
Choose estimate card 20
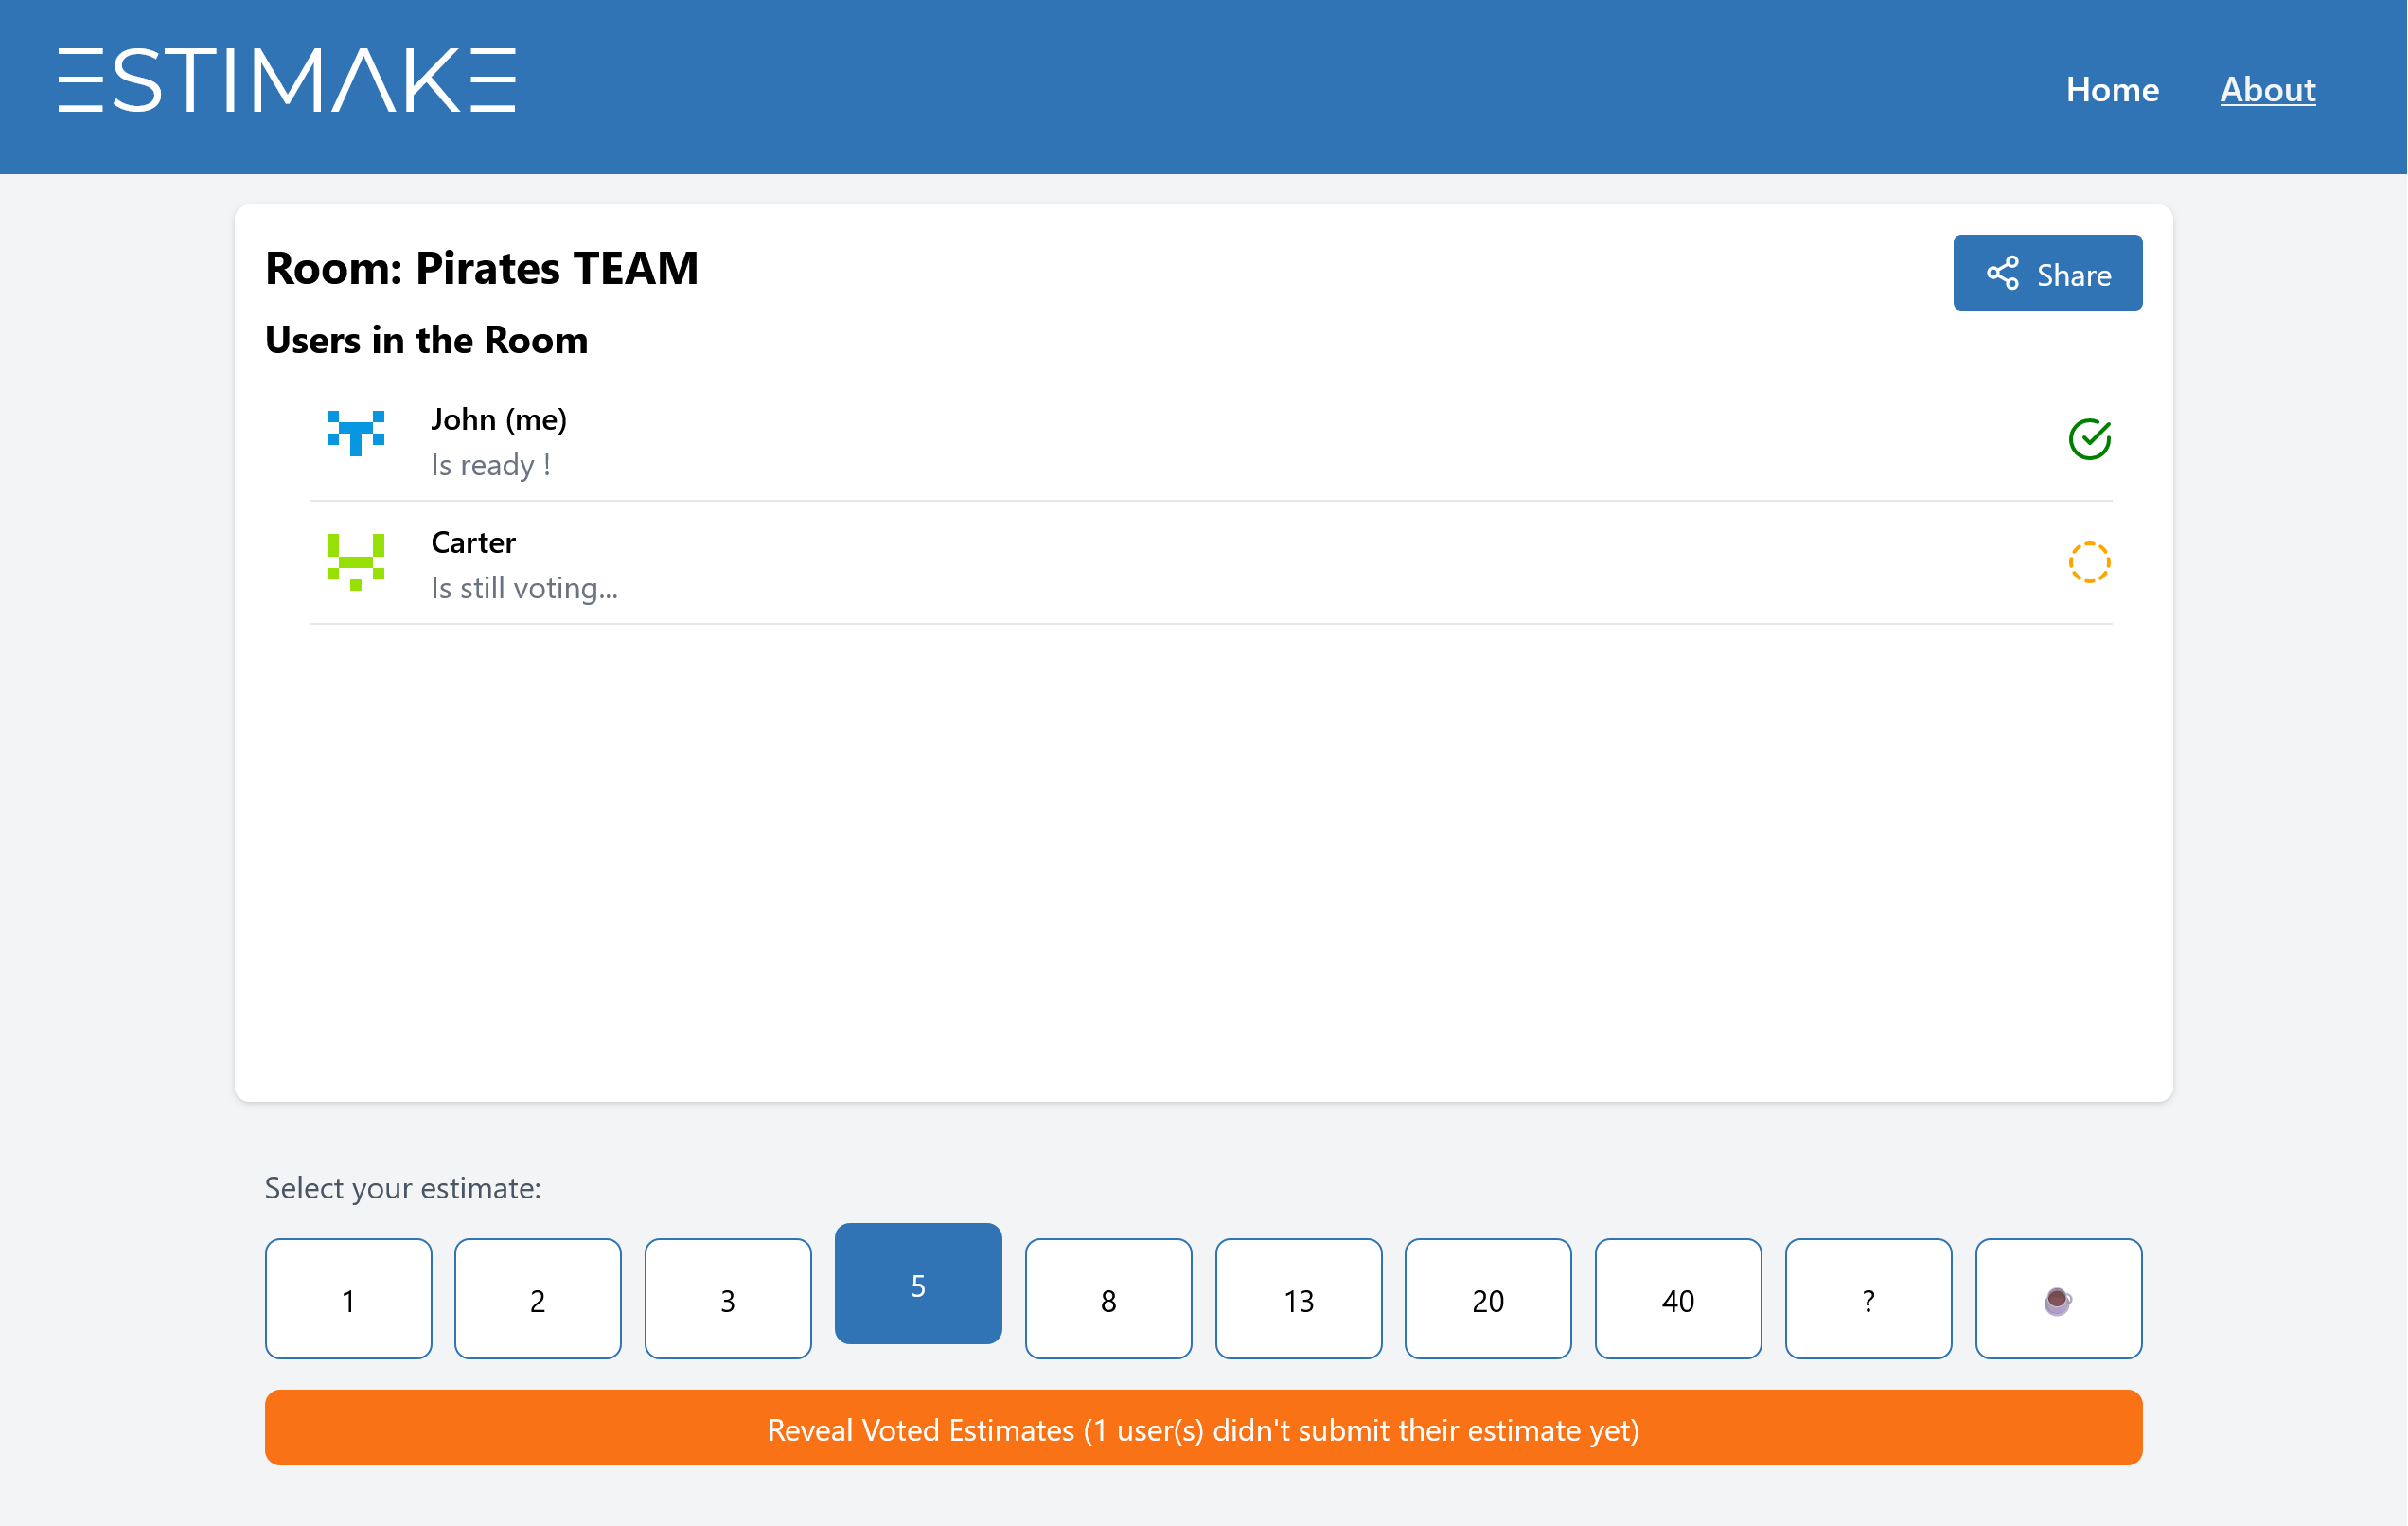coord(1487,1299)
